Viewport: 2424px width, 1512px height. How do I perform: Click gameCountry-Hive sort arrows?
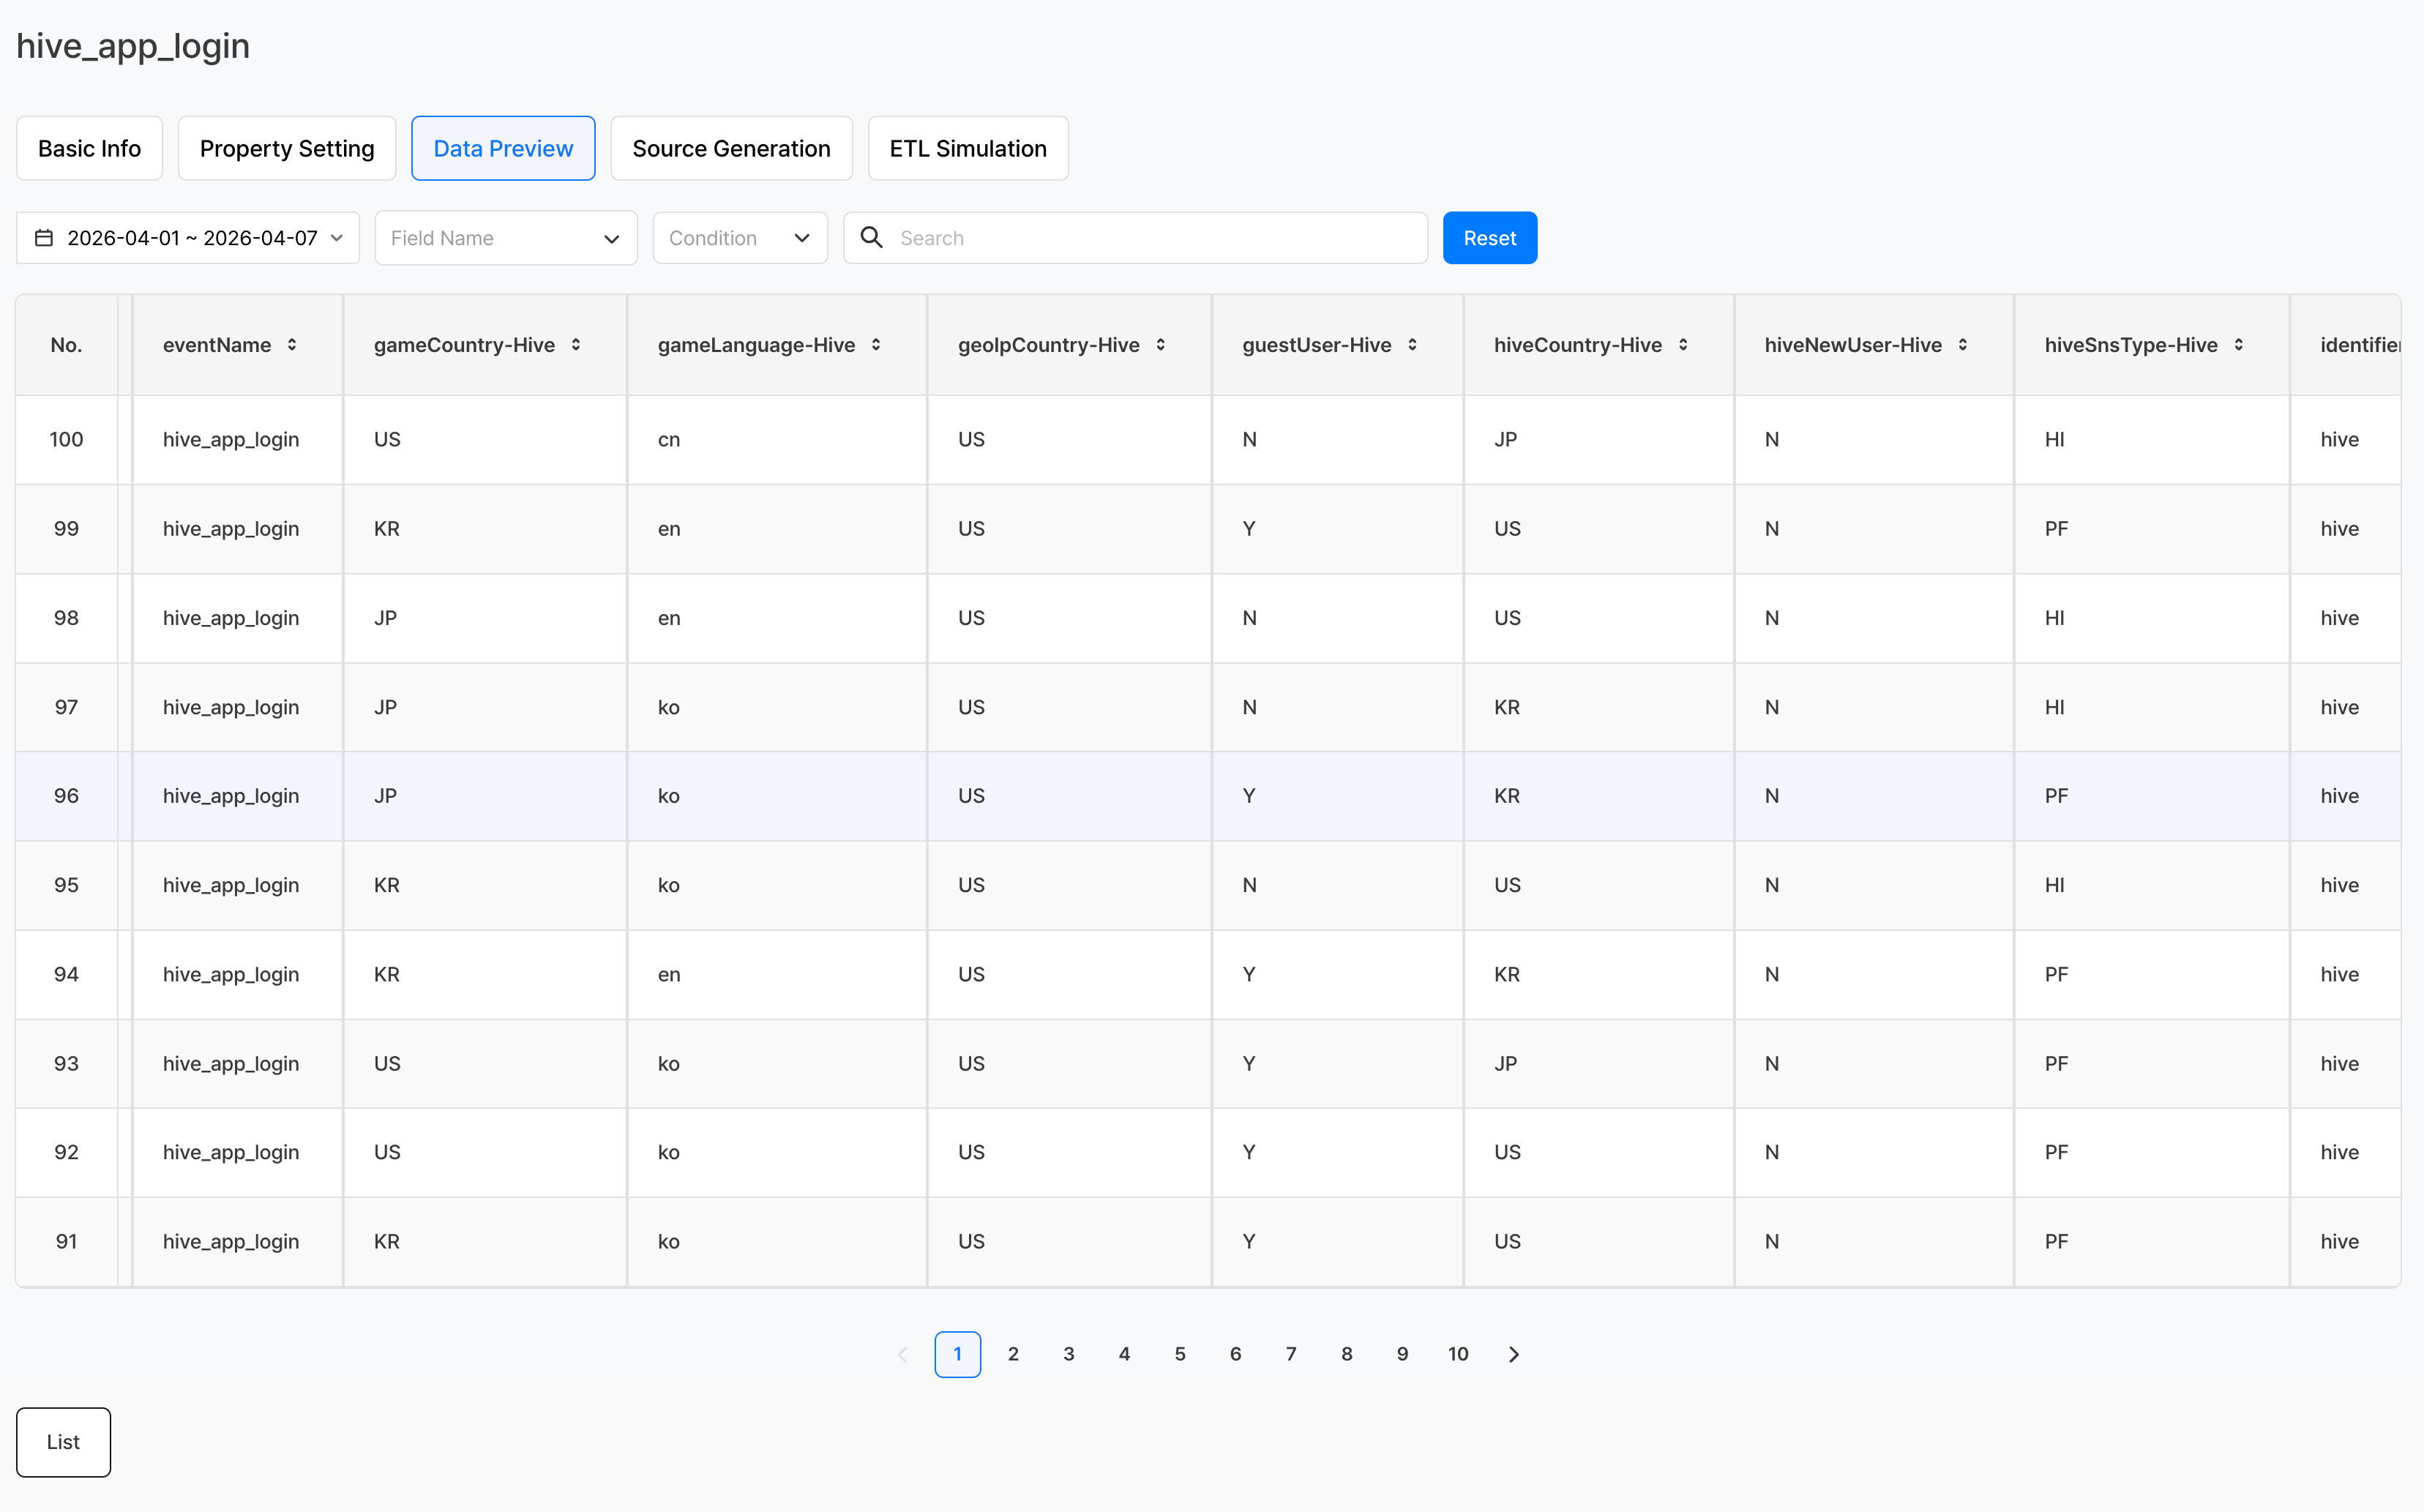[x=576, y=345]
